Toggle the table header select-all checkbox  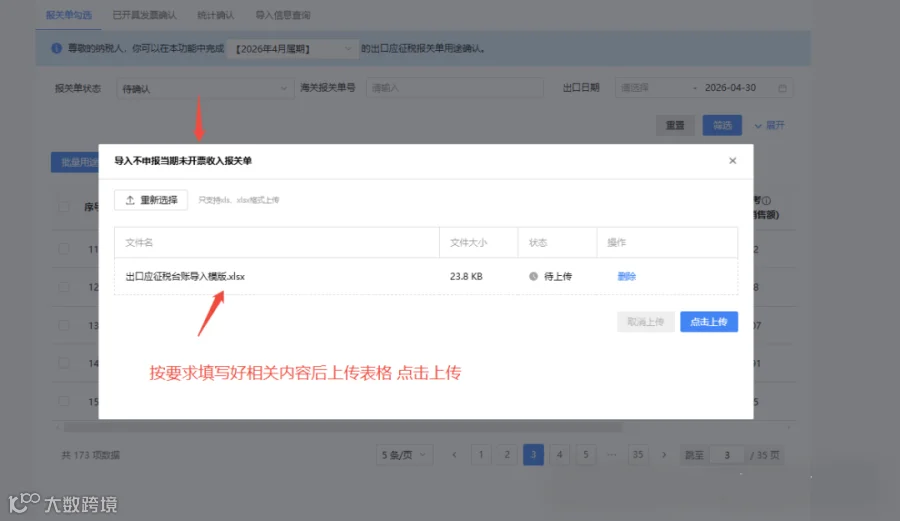(64, 207)
